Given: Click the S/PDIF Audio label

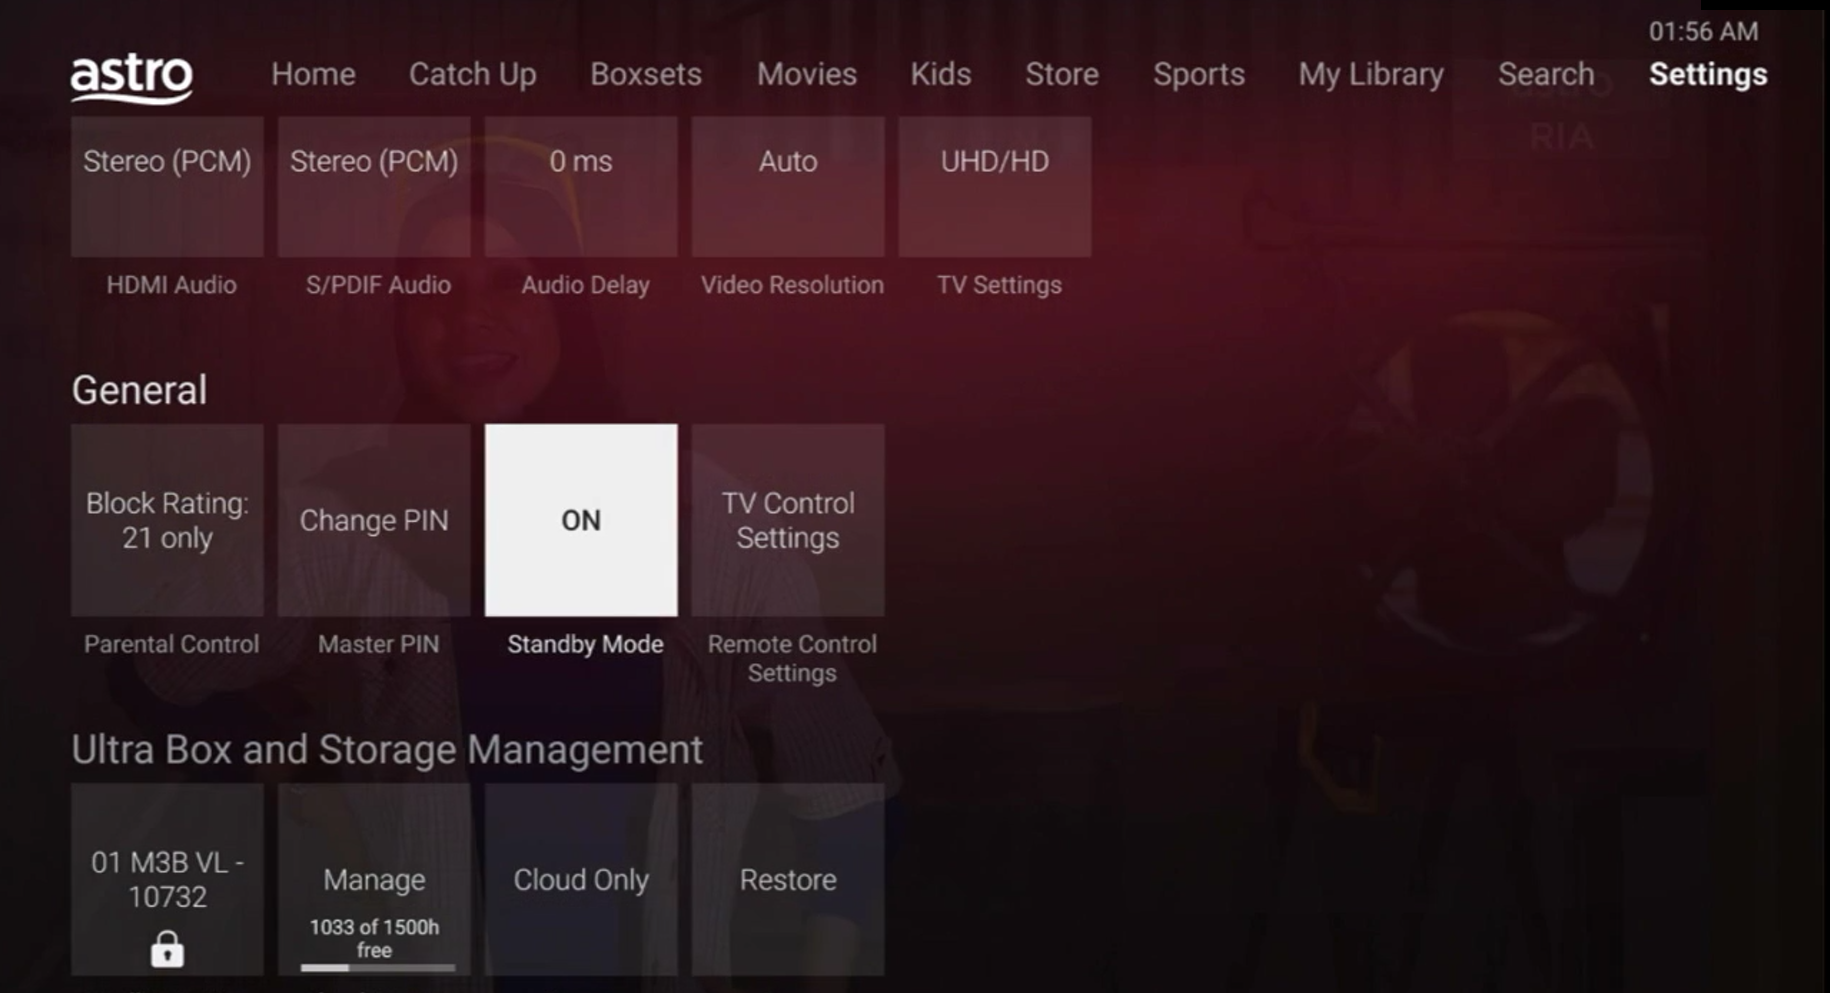Looking at the screenshot, I should click(378, 285).
